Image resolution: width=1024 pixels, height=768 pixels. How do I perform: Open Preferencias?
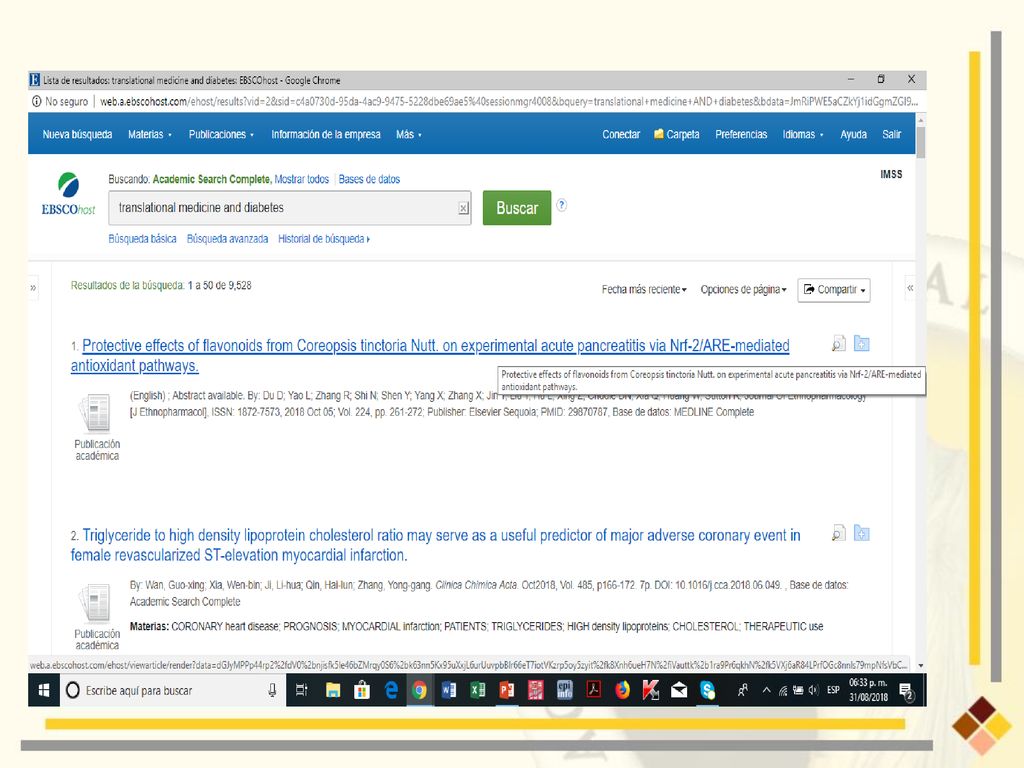(741, 135)
